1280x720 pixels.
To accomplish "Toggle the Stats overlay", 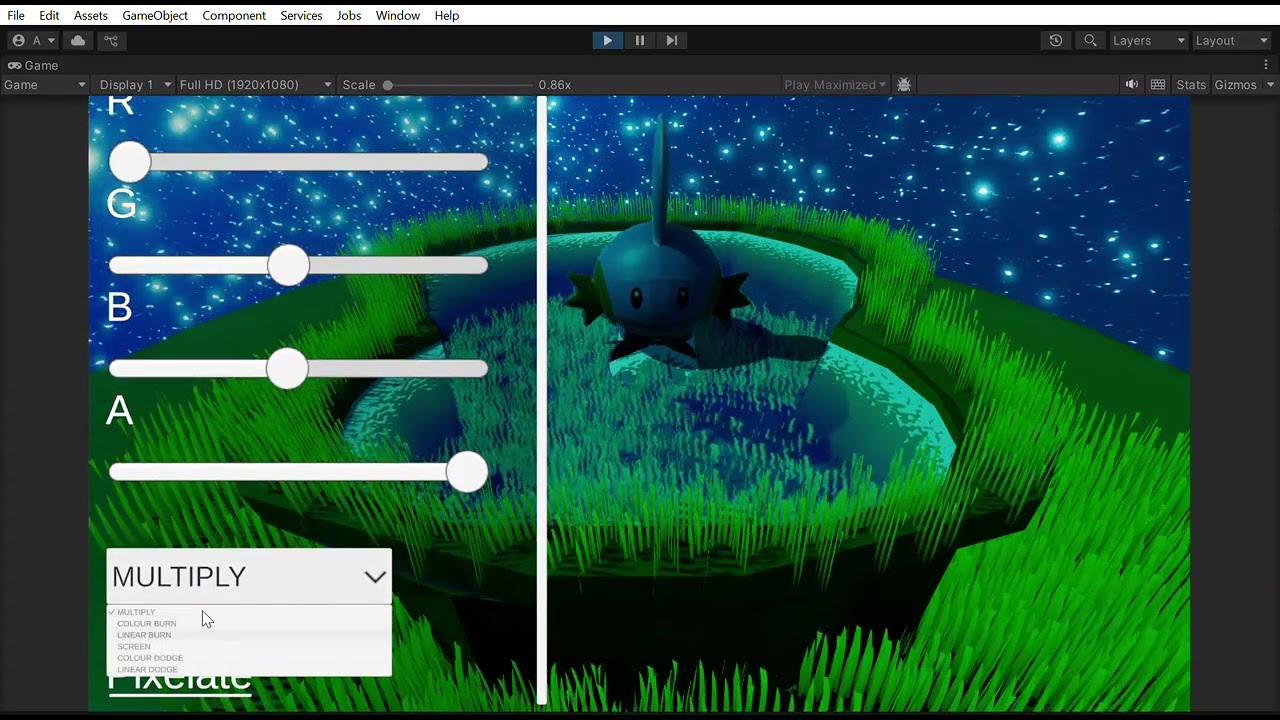I will point(1191,85).
